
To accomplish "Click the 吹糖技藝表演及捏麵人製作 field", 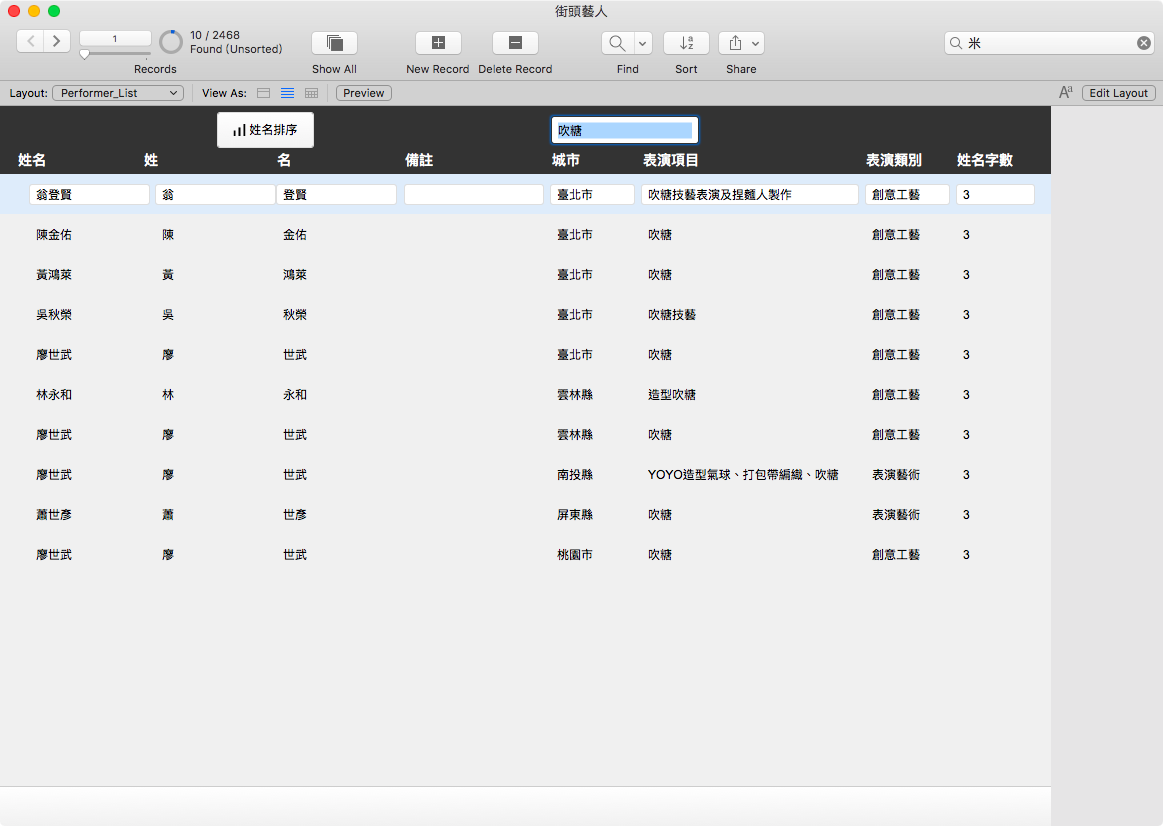I will 750,194.
